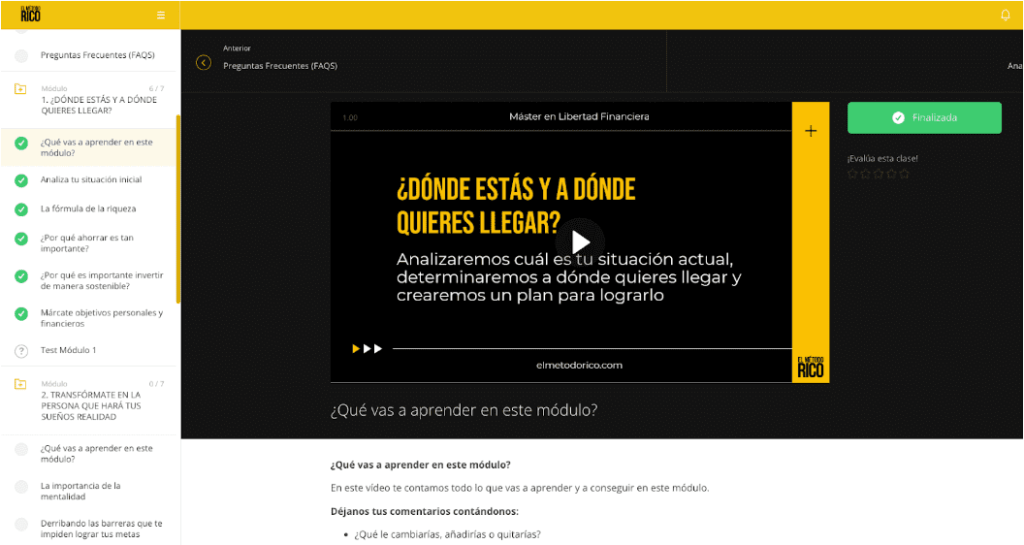Click 'elmetodorico.com' text in video

579,365
